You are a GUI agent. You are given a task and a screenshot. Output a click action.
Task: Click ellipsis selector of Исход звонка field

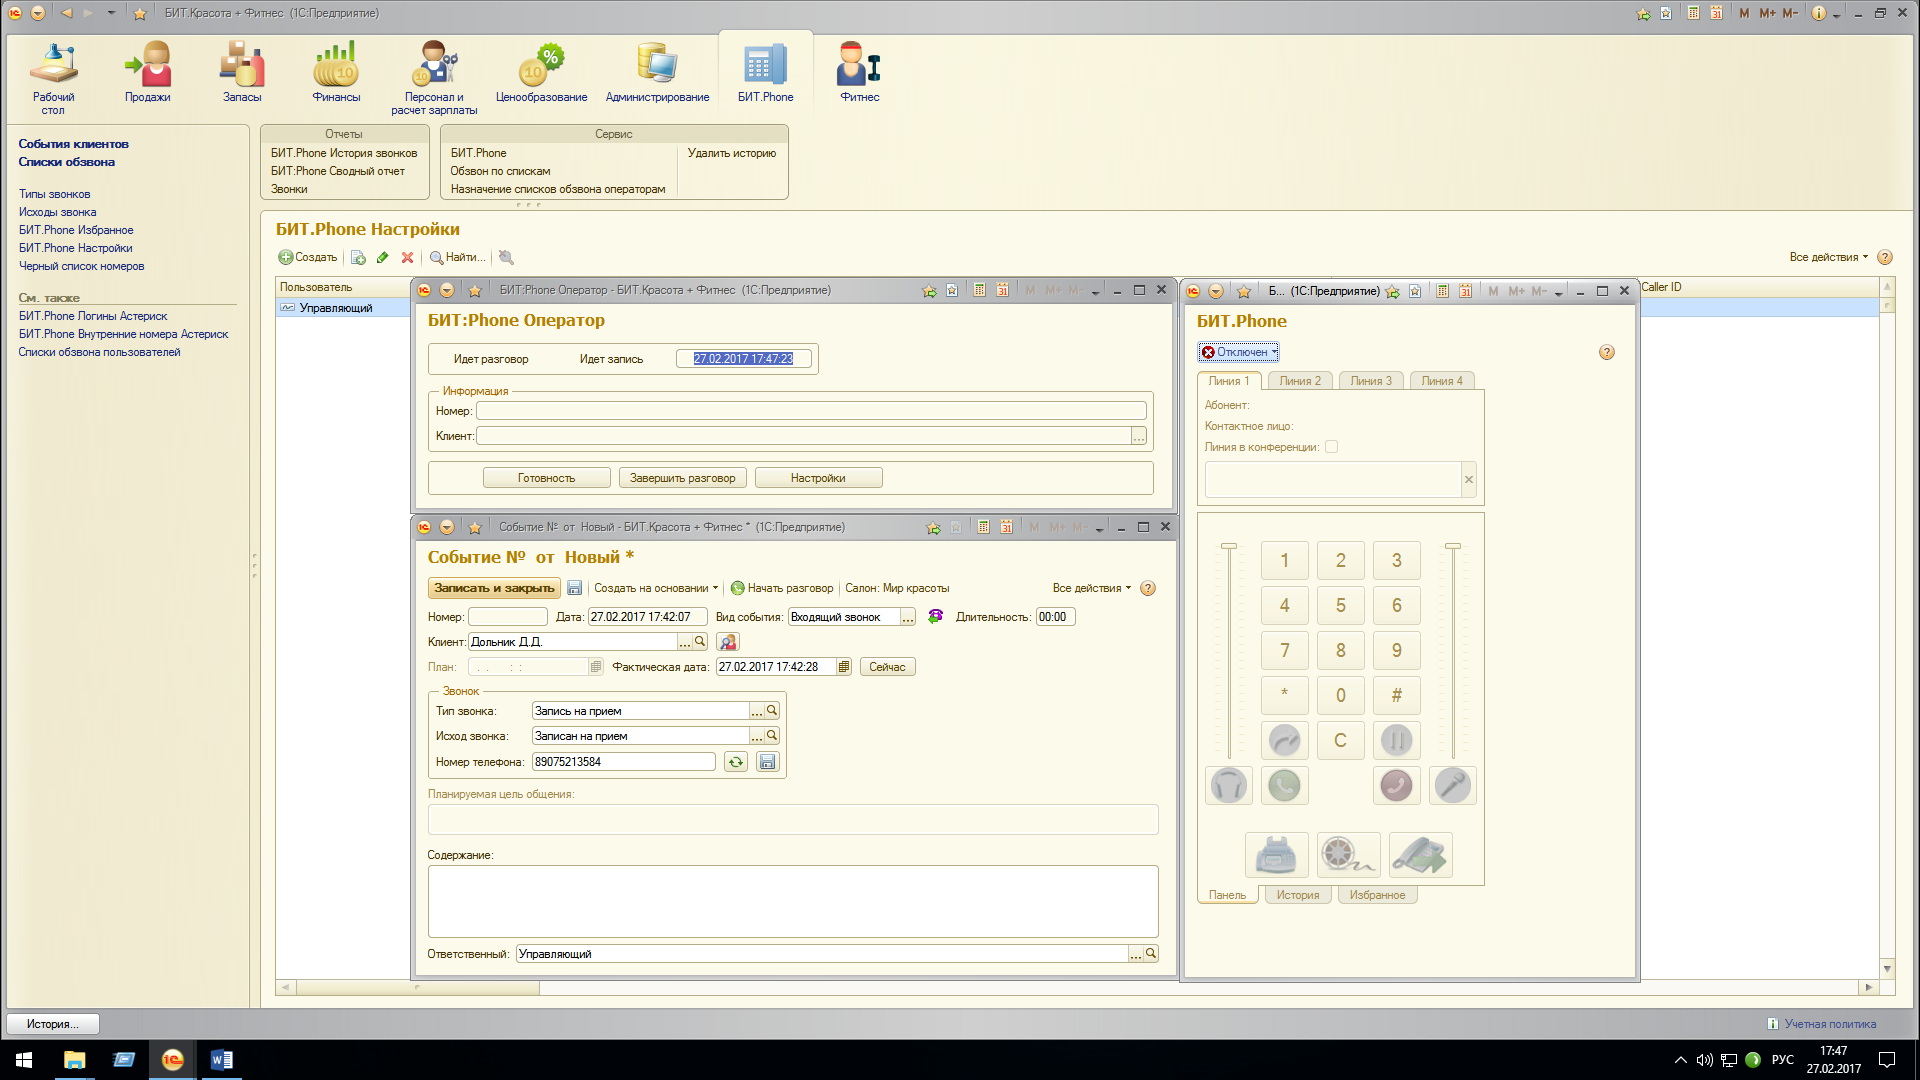(x=757, y=736)
